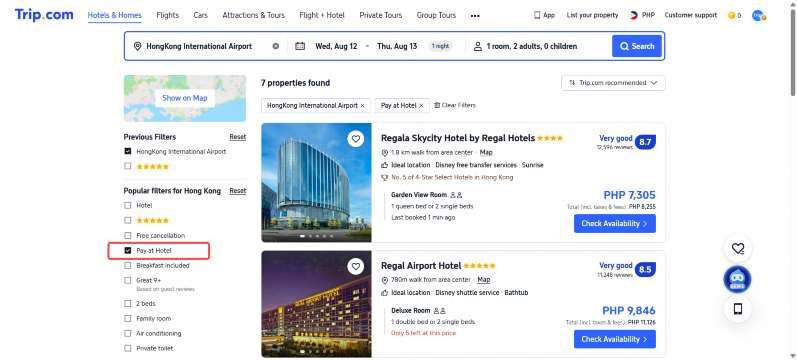The image size is (797, 360).
Task: Go to the Cars tab
Action: 200,15
